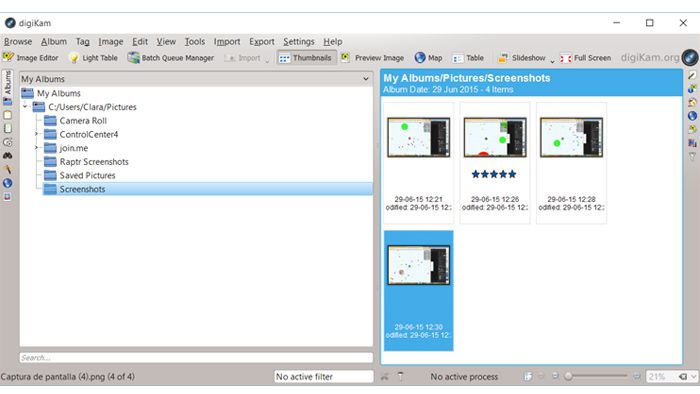Click the thumbnail size slider handle
The height and width of the screenshot is (394, 700).
click(x=568, y=377)
